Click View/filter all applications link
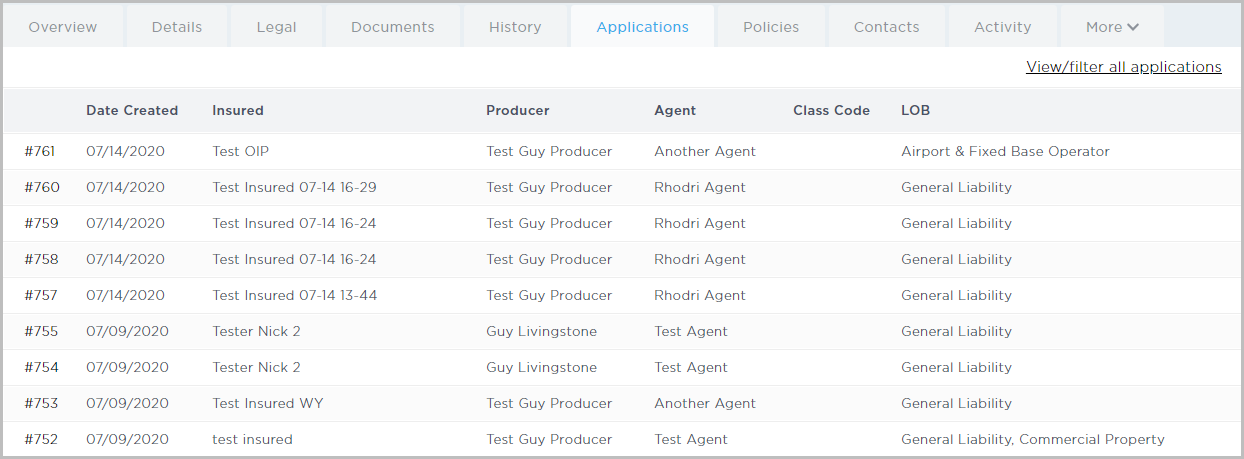1244x459 pixels. (1123, 67)
